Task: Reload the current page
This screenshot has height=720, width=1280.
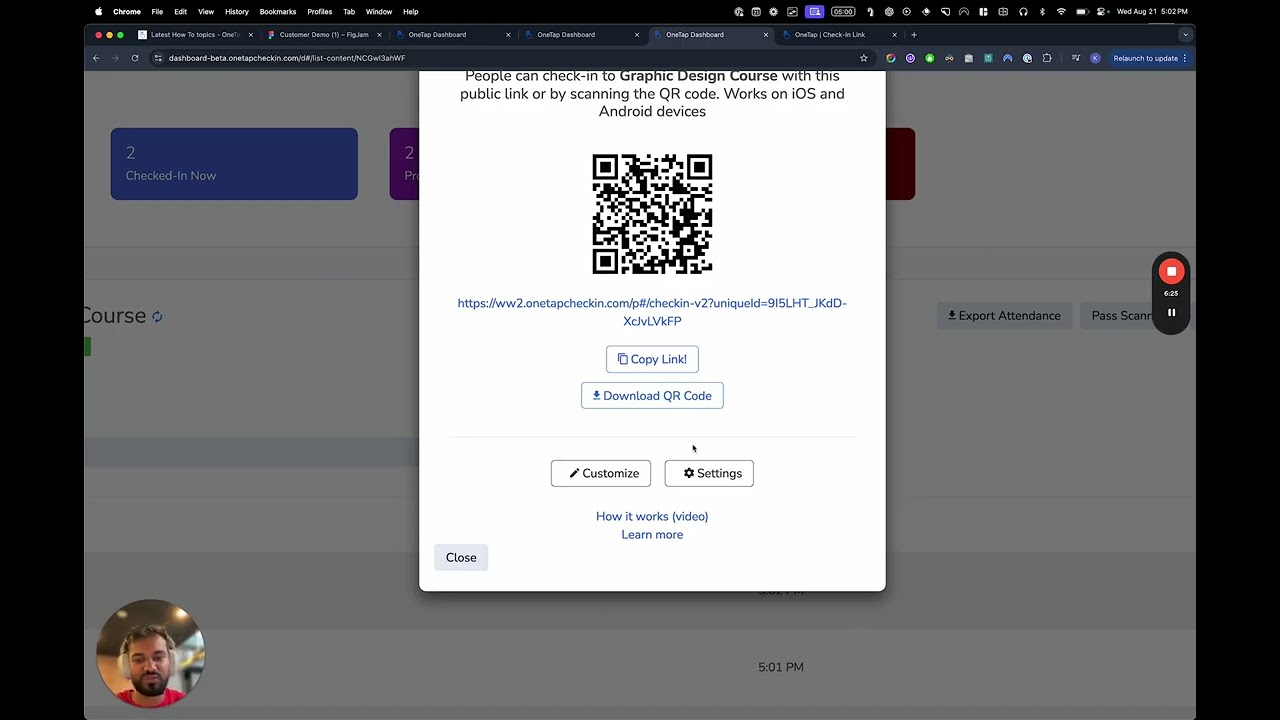Action: coord(135,58)
